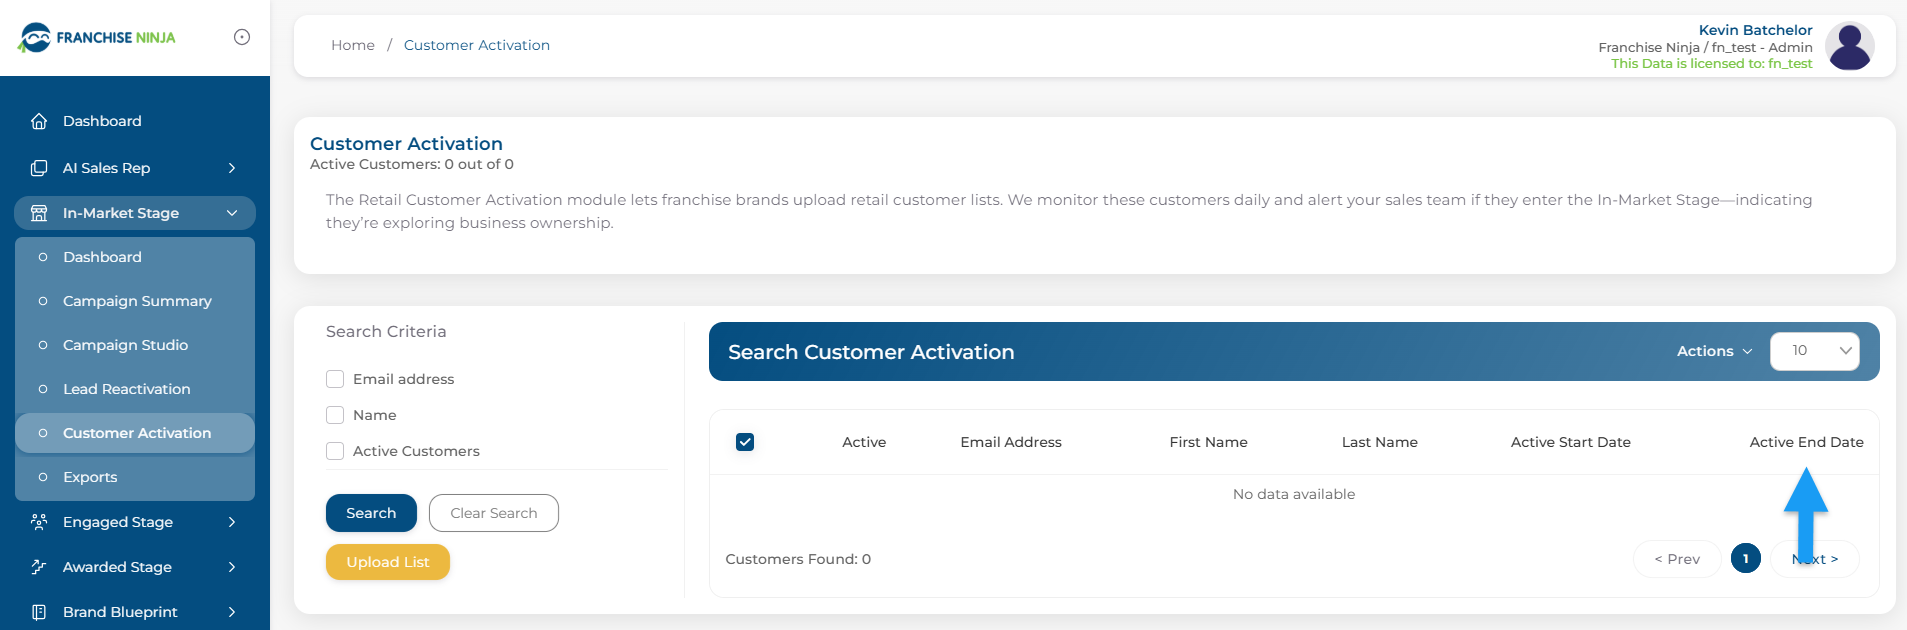
Task: Uncheck the select-all table header checkbox
Action: click(x=745, y=442)
